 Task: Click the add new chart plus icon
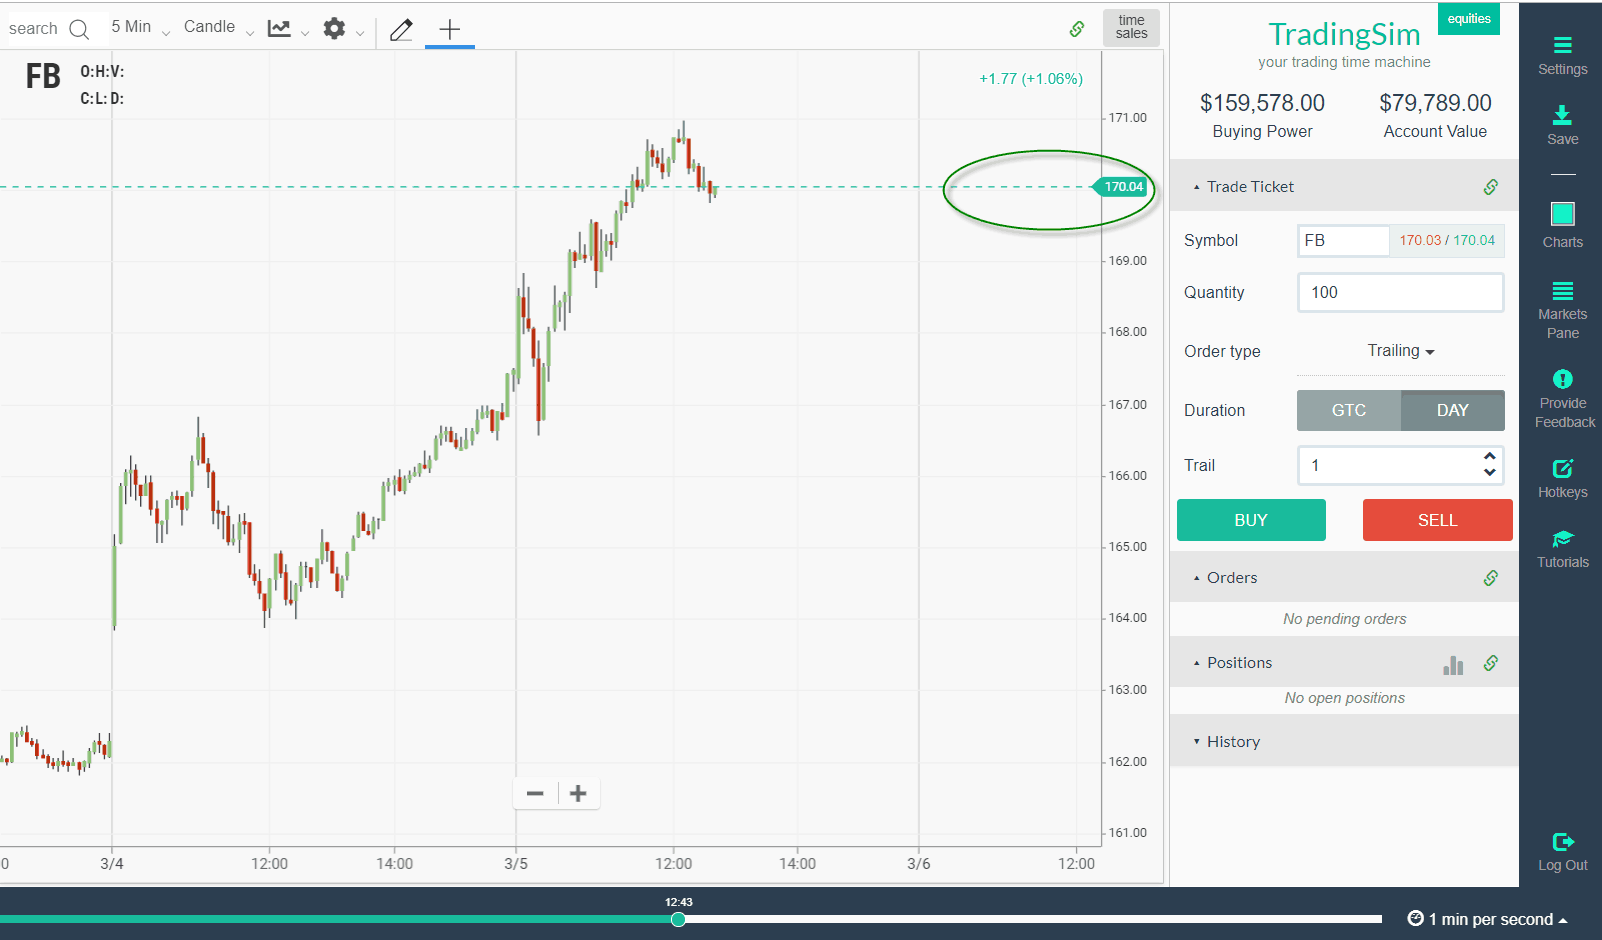(449, 28)
